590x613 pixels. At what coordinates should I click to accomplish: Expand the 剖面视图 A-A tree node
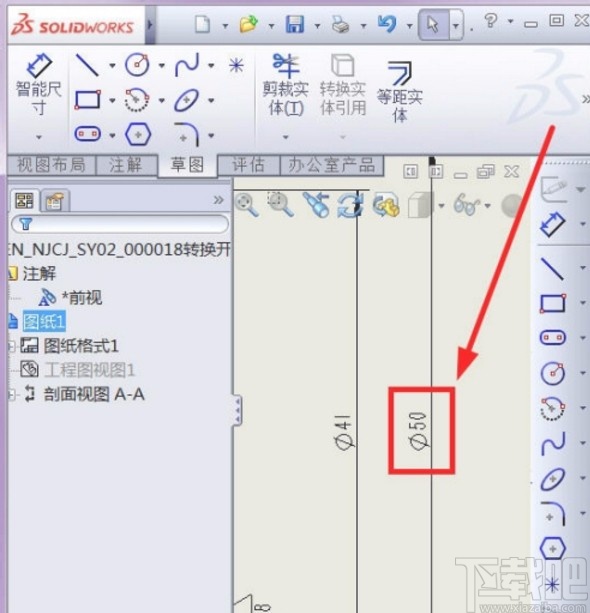(12, 395)
